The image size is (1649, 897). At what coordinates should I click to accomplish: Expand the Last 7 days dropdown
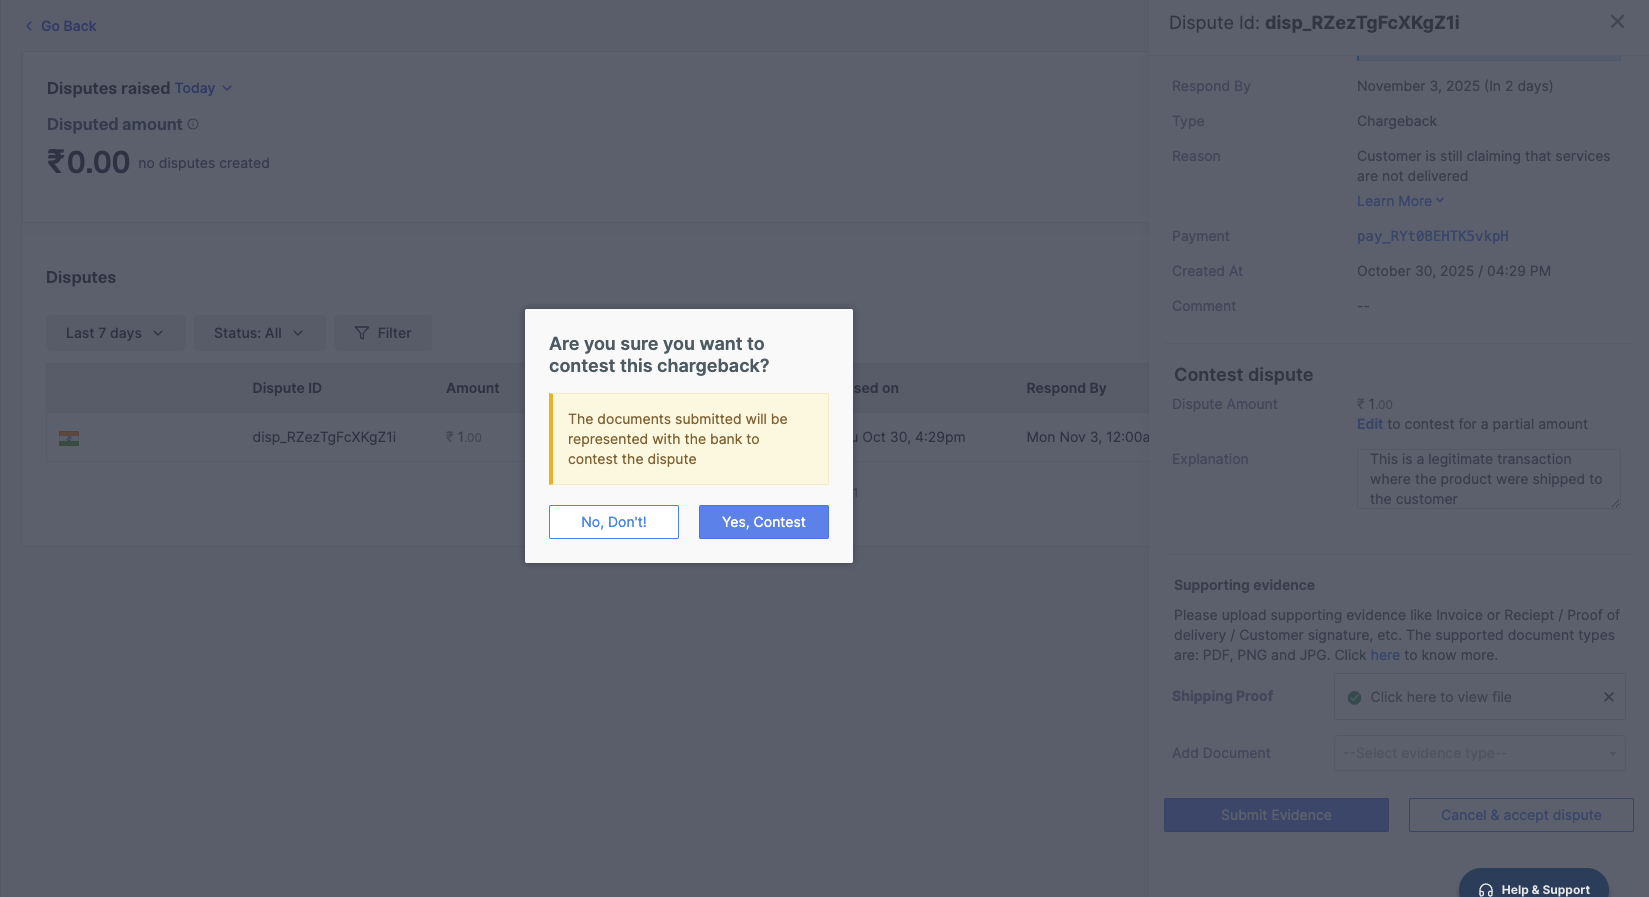[115, 333]
